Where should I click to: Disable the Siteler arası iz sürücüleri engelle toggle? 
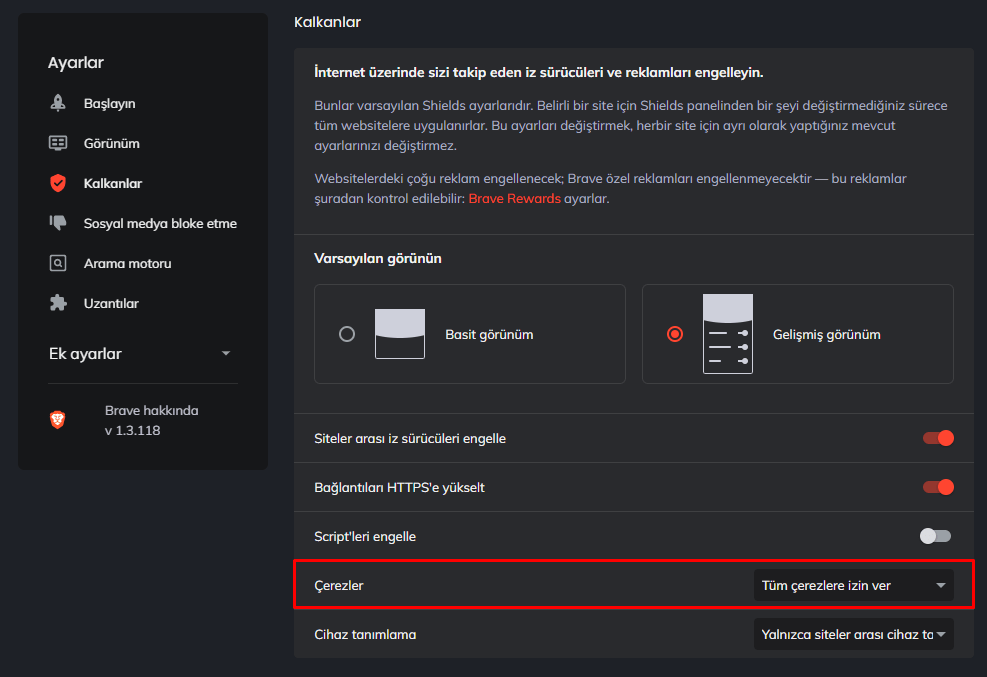[x=937, y=438]
